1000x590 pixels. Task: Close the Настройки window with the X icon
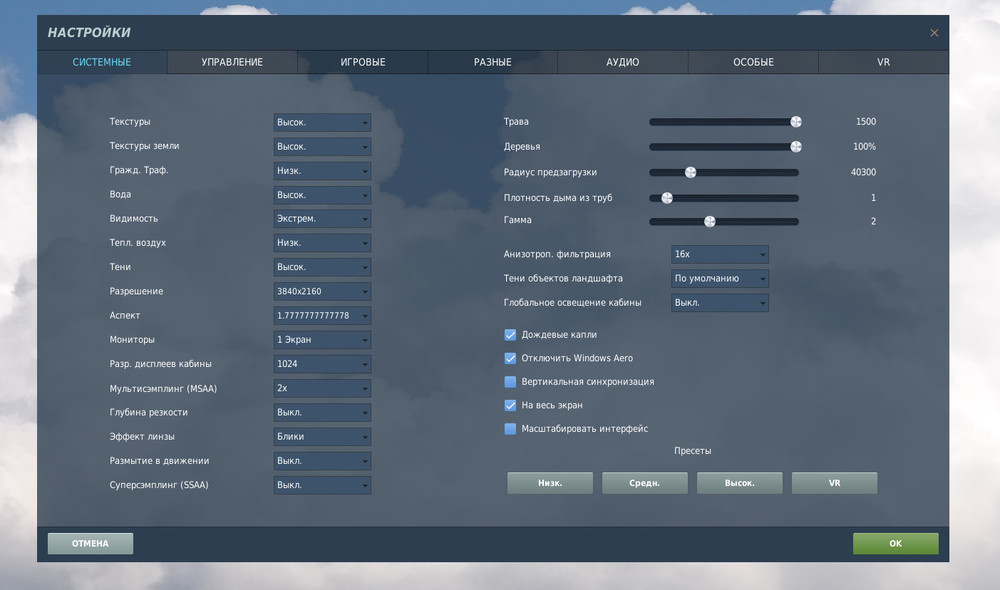pos(934,33)
